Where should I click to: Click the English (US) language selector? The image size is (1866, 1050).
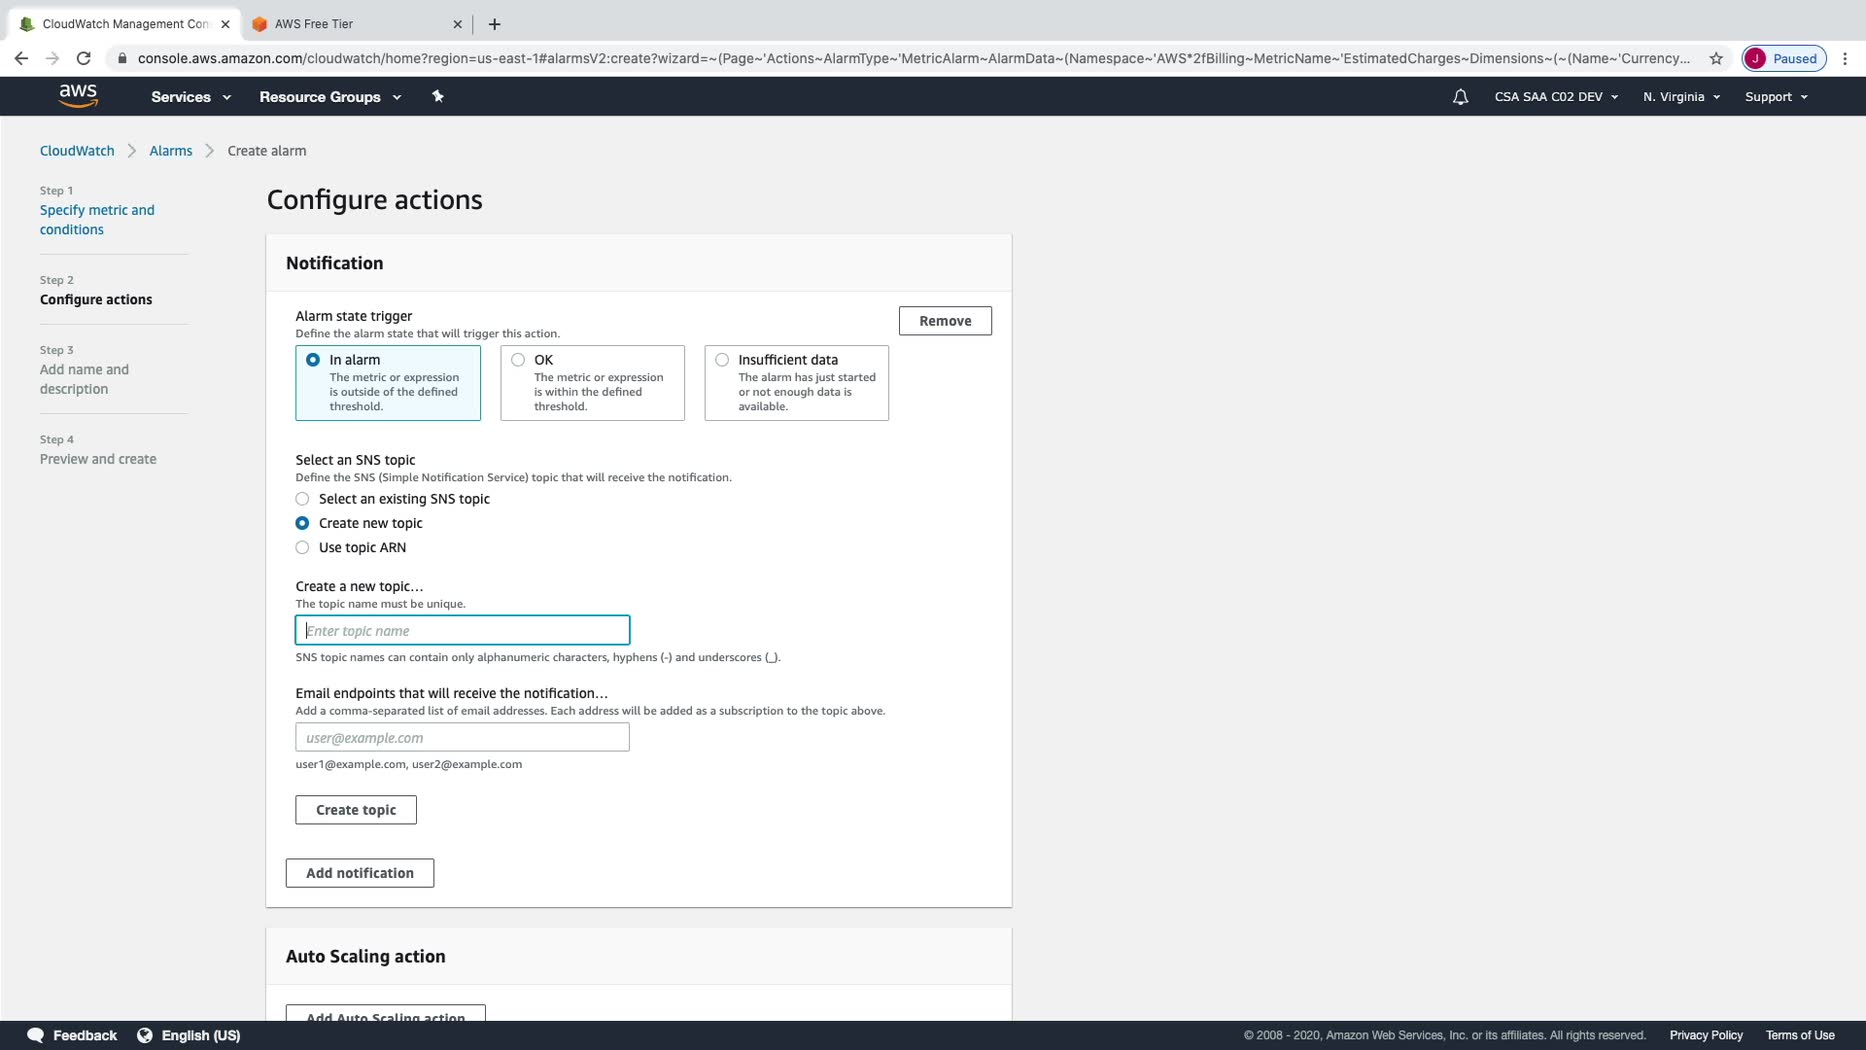(201, 1035)
